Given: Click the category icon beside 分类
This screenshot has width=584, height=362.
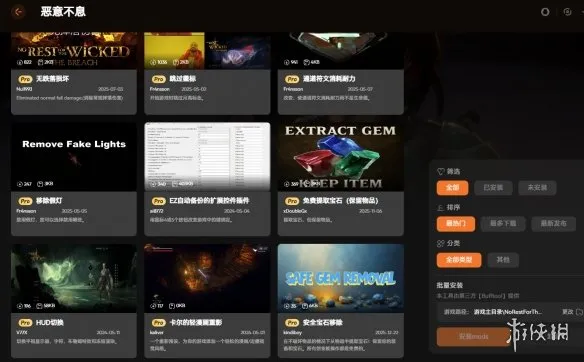Looking at the screenshot, I should click(440, 244).
